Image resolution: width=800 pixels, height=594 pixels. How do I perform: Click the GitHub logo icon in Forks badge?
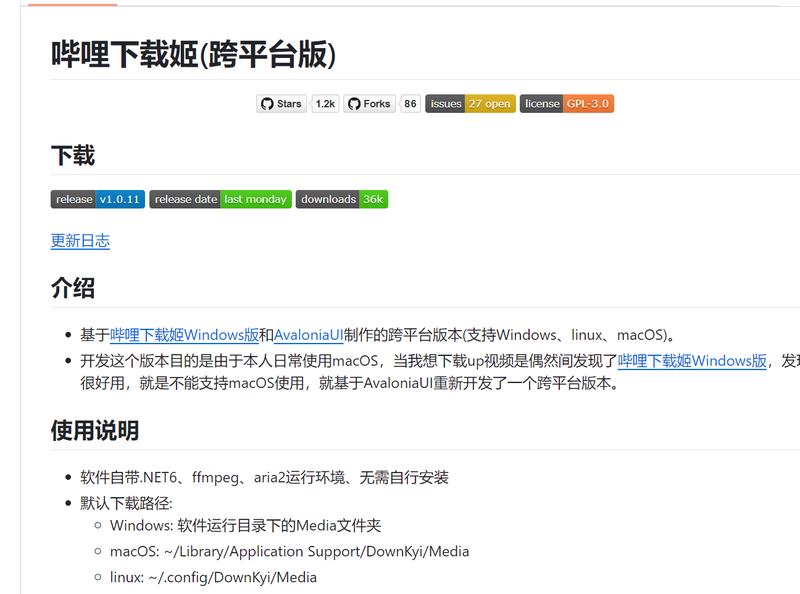tap(354, 104)
